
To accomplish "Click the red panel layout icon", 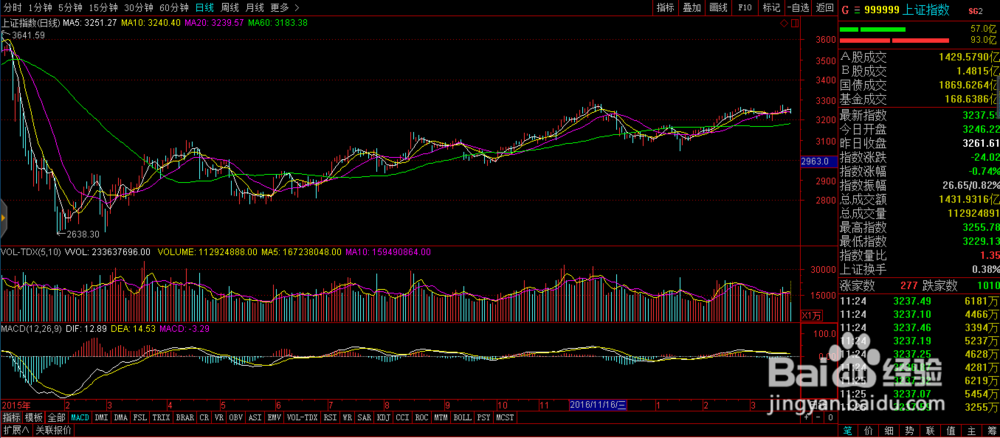I will [x=795, y=23].
